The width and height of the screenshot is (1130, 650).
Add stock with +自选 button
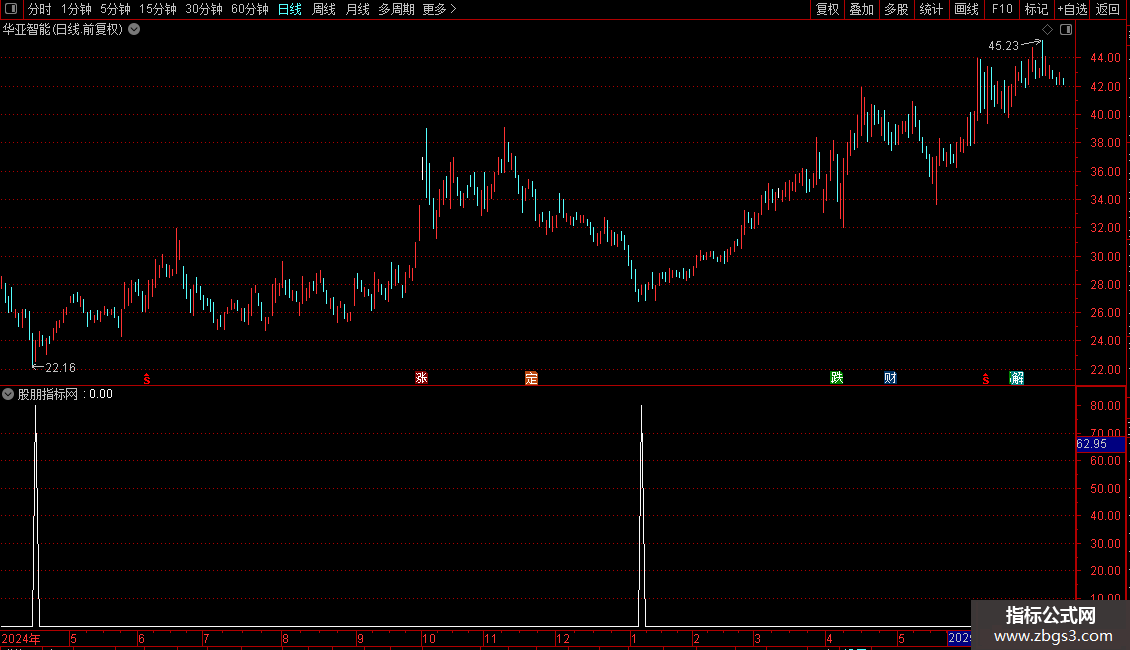coord(1072,9)
